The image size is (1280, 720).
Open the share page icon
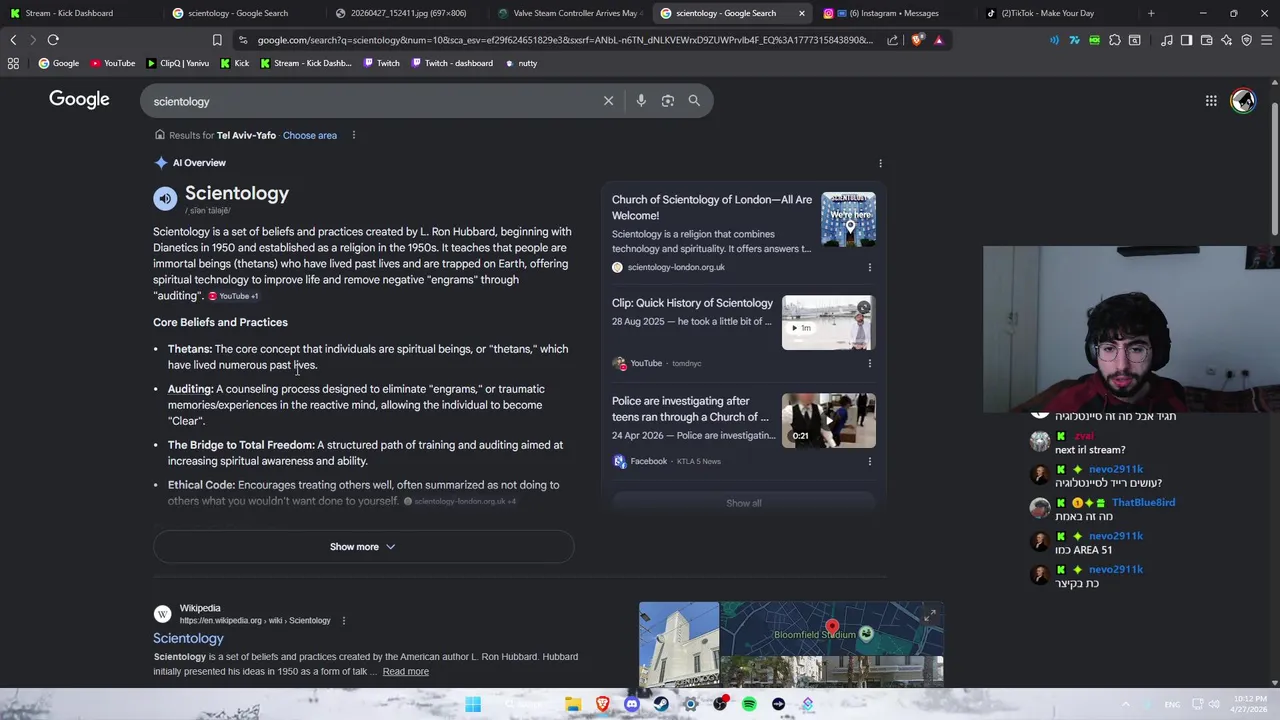[892, 40]
